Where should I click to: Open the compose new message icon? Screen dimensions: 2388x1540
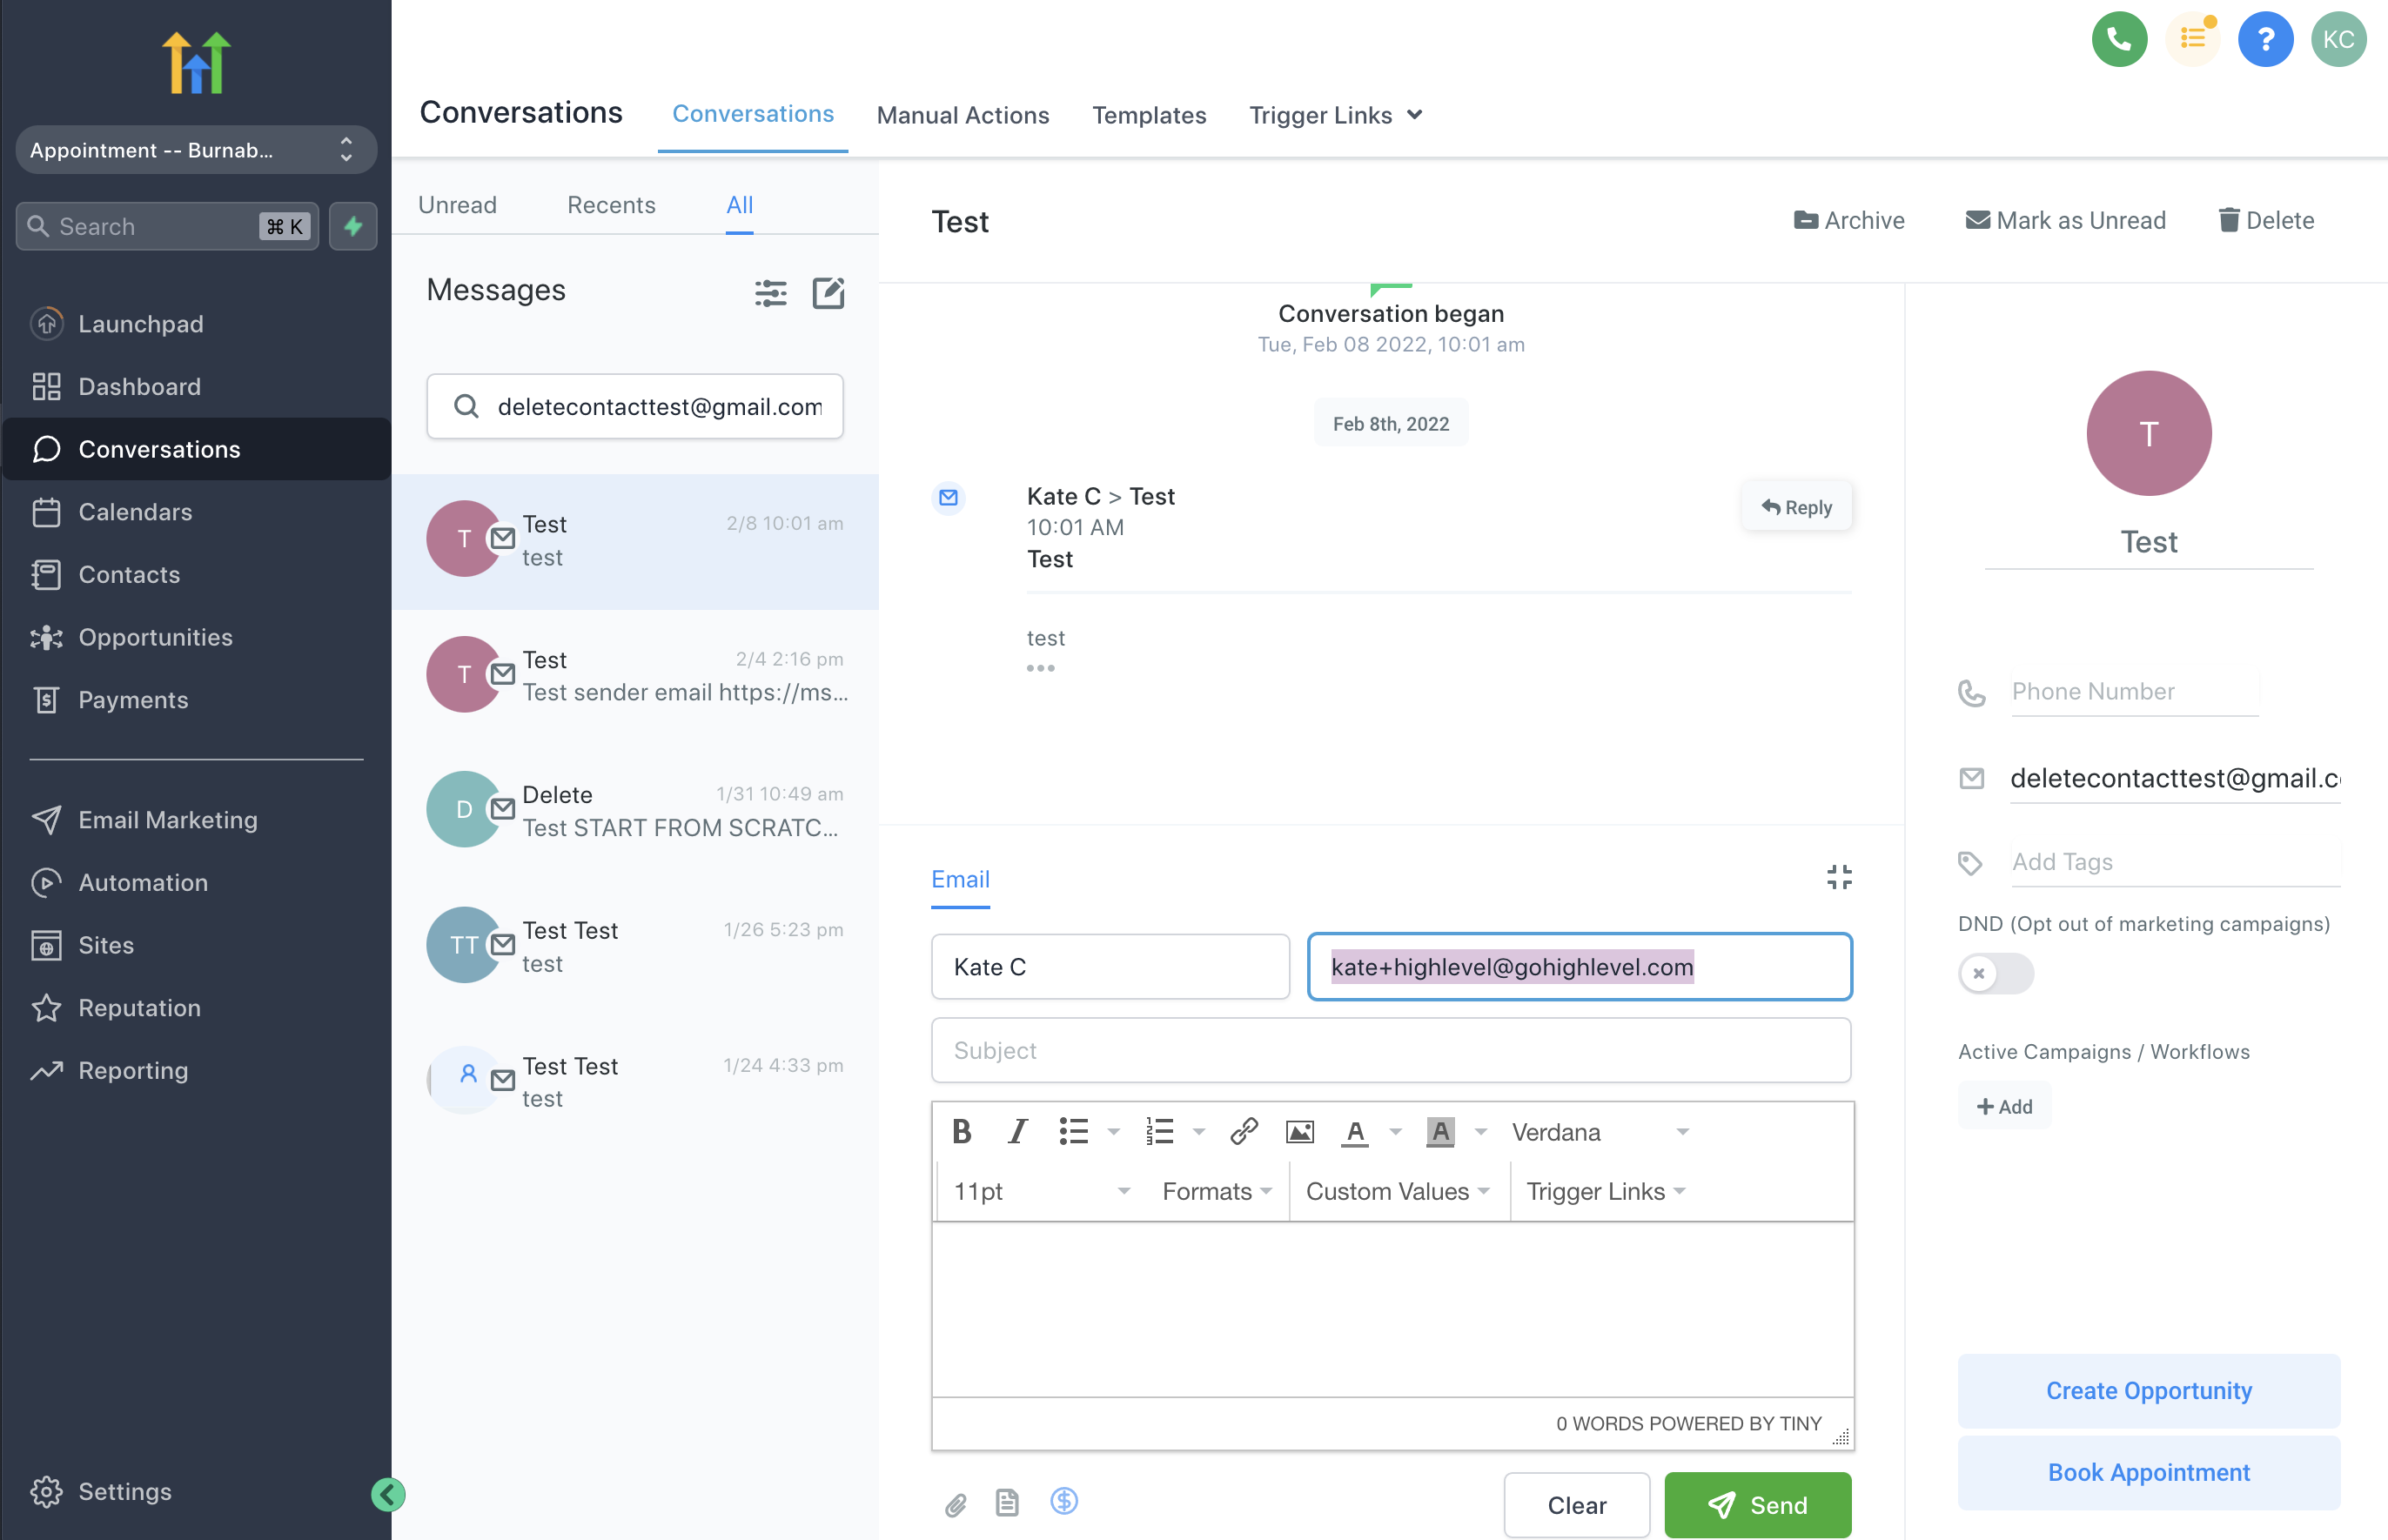tap(828, 293)
